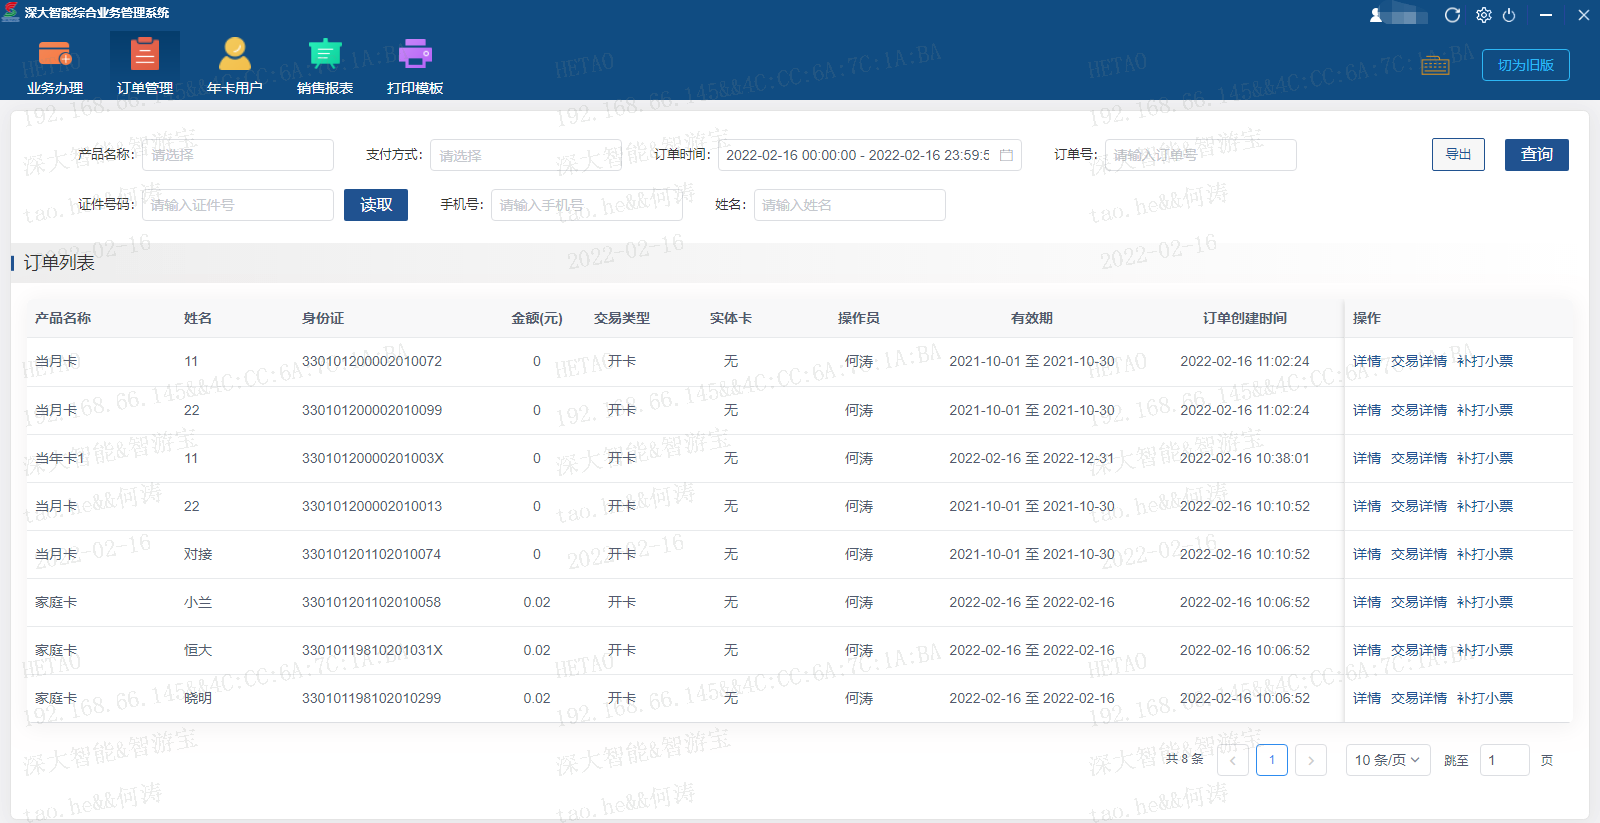The width and height of the screenshot is (1600, 823).
Task: Expand the 支付方式 dropdown
Action: click(x=525, y=155)
